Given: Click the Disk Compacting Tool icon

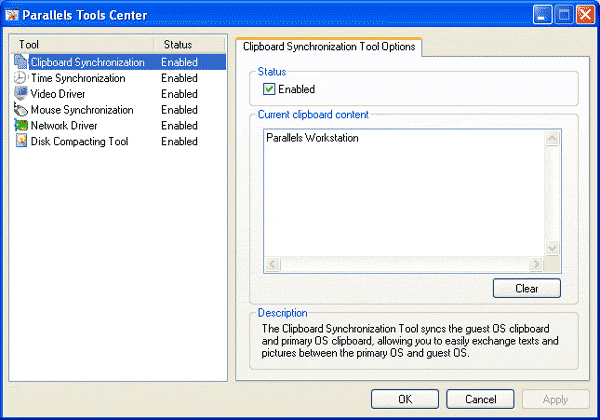Looking at the screenshot, I should [x=21, y=142].
